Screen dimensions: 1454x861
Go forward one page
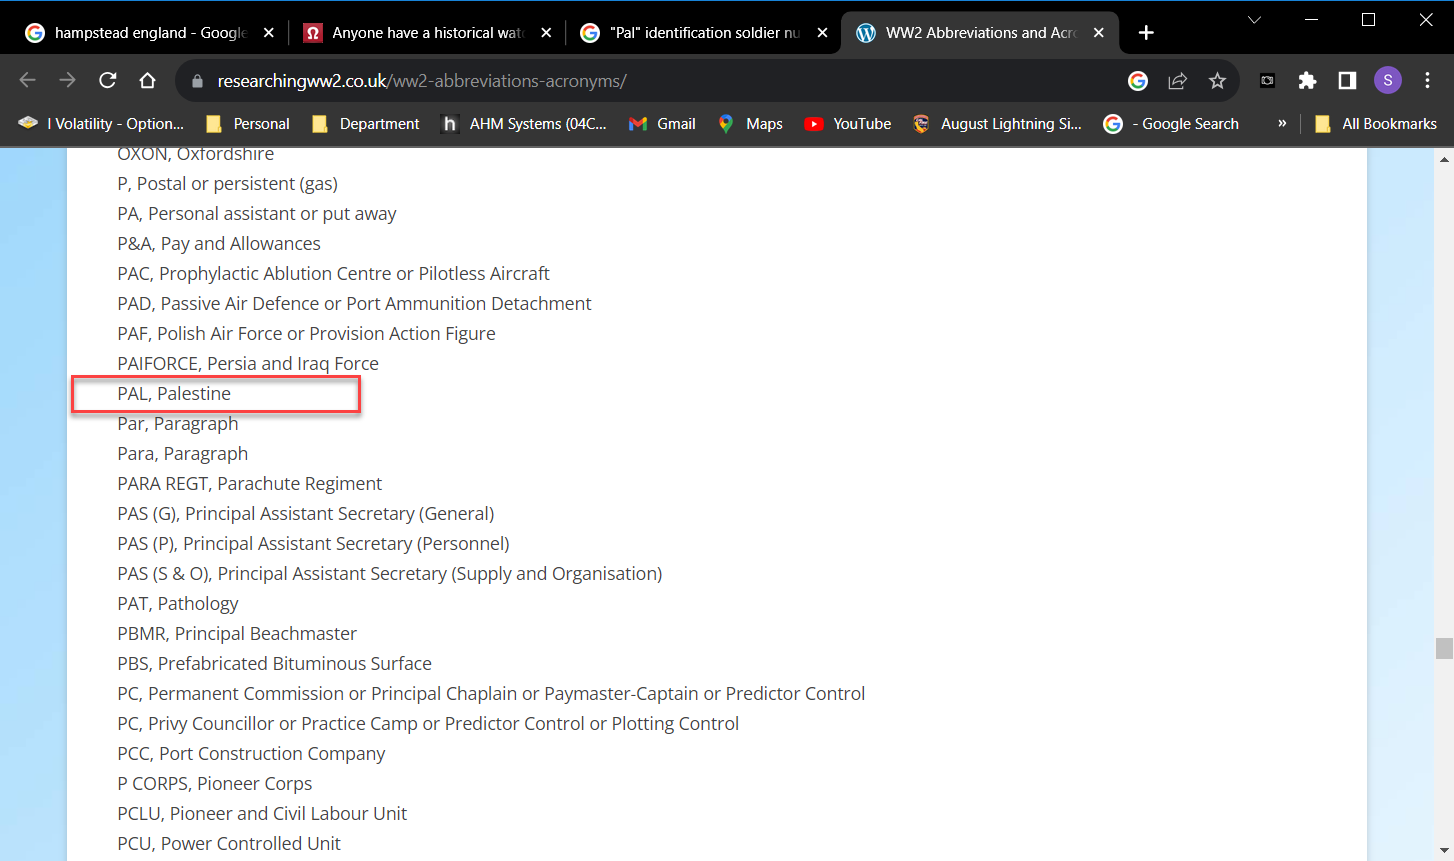point(67,81)
